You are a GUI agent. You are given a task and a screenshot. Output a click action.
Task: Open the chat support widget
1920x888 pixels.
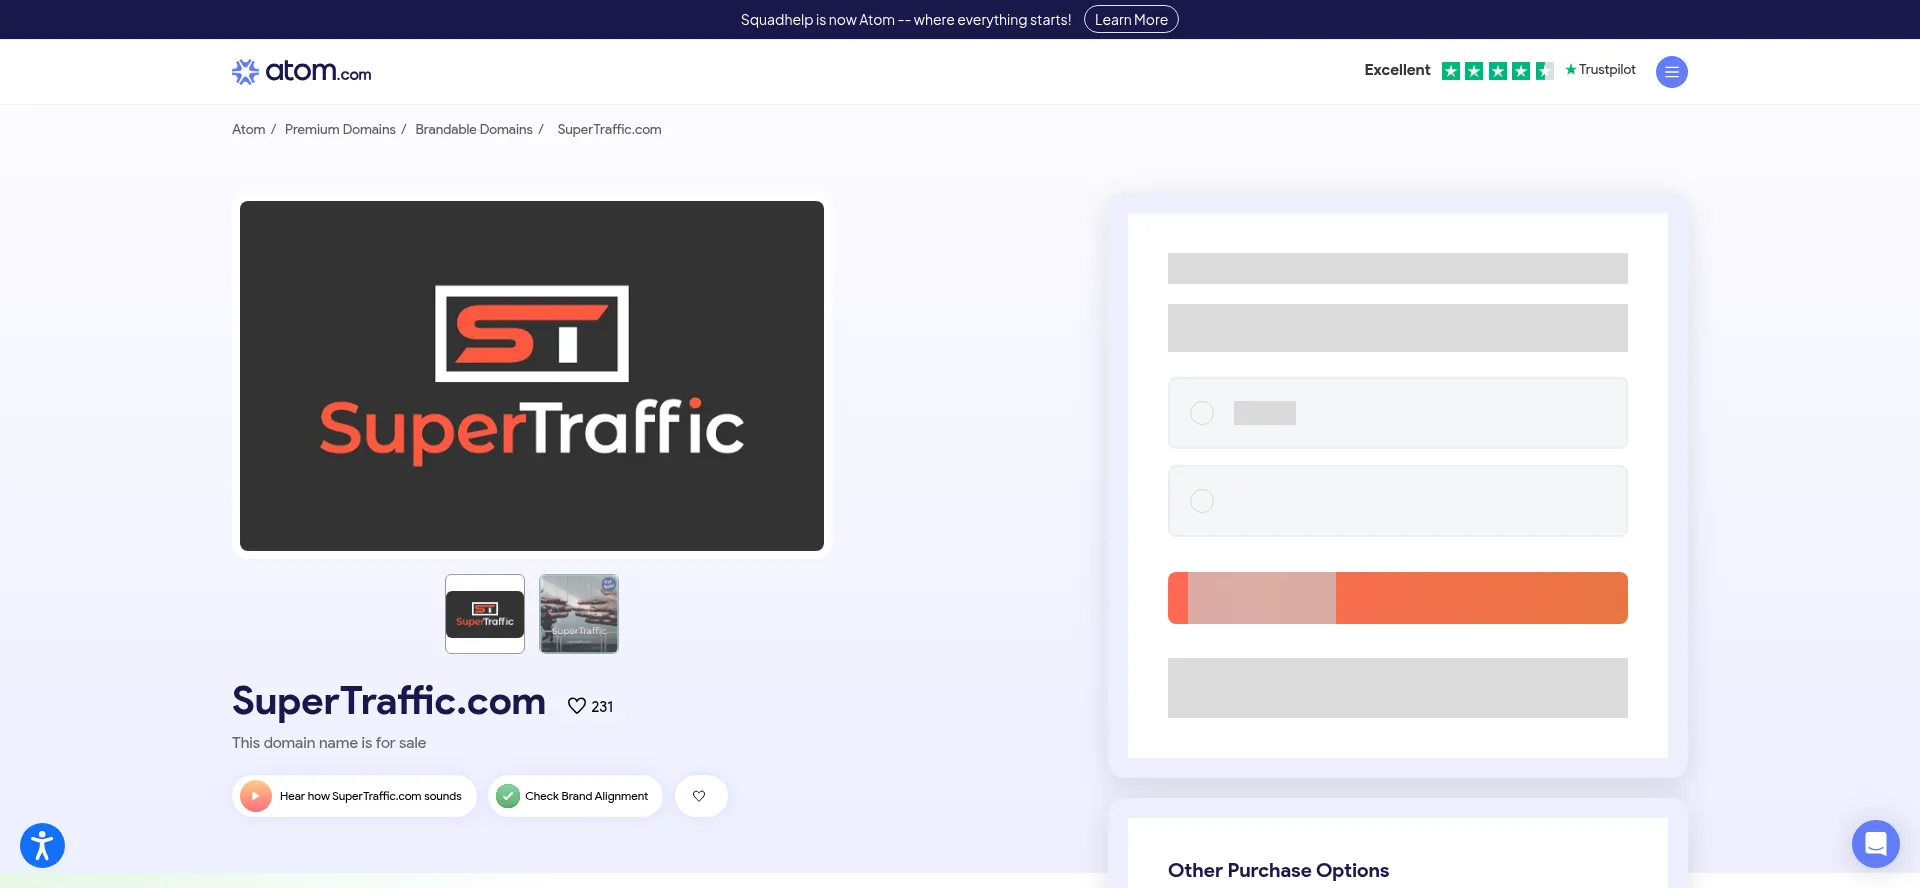click(1875, 844)
